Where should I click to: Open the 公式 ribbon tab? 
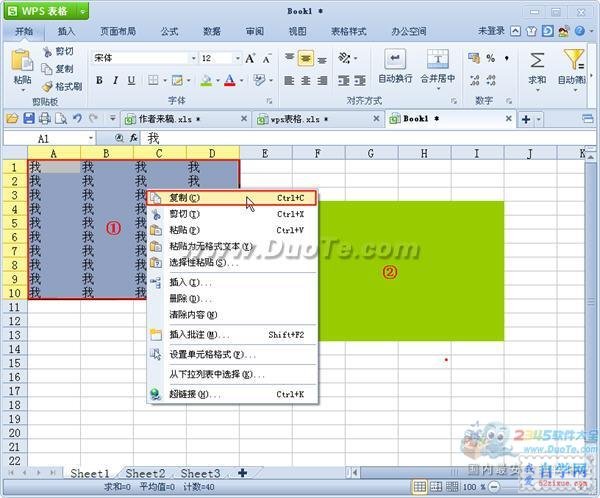(x=170, y=31)
